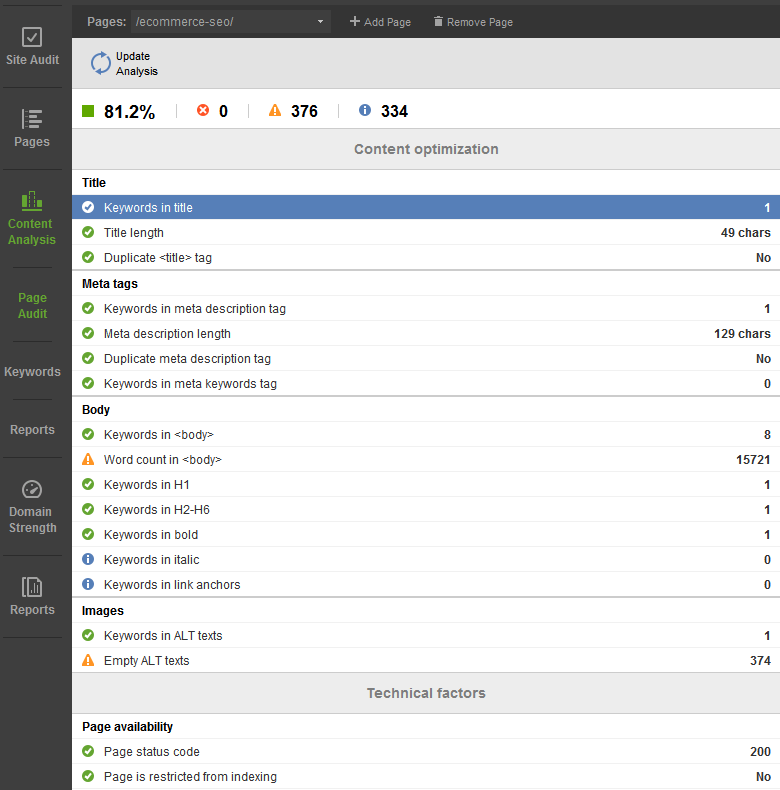The height and width of the screenshot is (790, 780).
Task: Click check icon beside Meta description length
Action: tap(88, 333)
